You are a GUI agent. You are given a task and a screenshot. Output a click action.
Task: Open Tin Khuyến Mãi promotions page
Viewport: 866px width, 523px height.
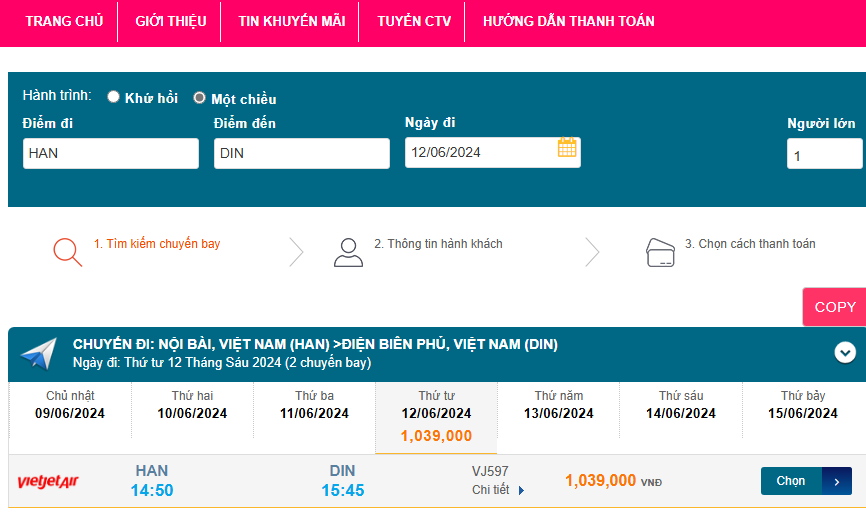pyautogui.click(x=291, y=21)
